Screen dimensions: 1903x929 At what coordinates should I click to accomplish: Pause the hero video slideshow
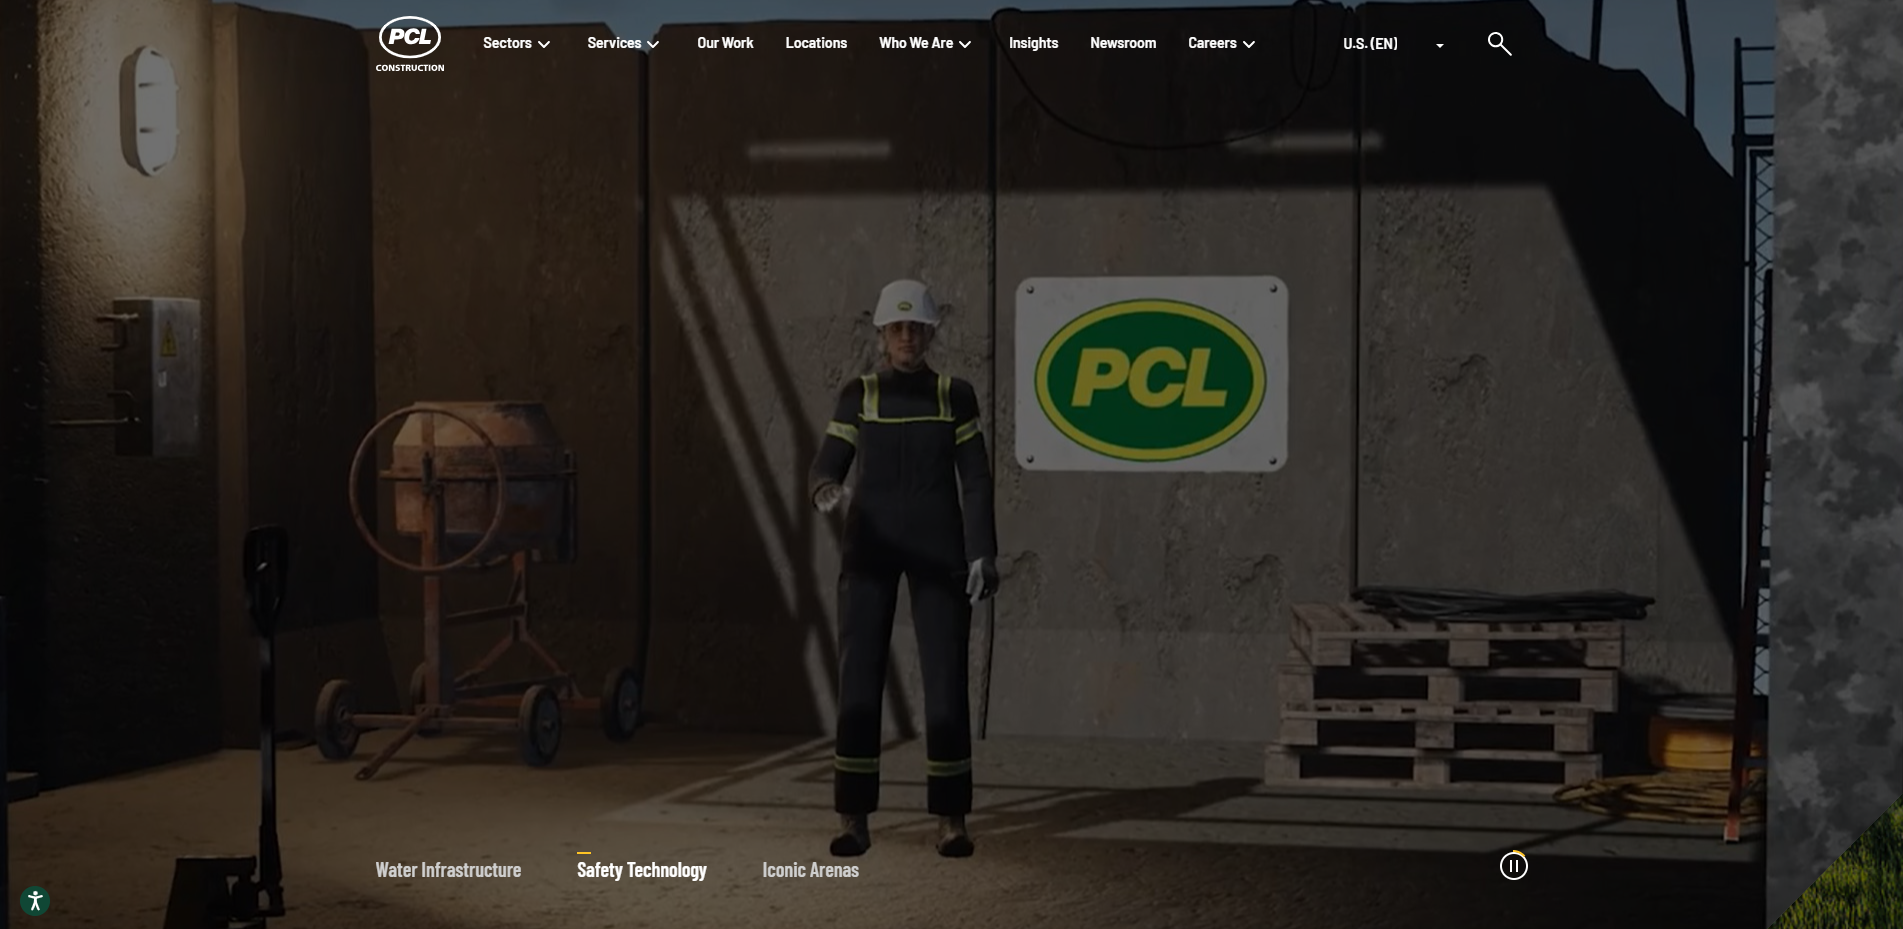pyautogui.click(x=1513, y=866)
